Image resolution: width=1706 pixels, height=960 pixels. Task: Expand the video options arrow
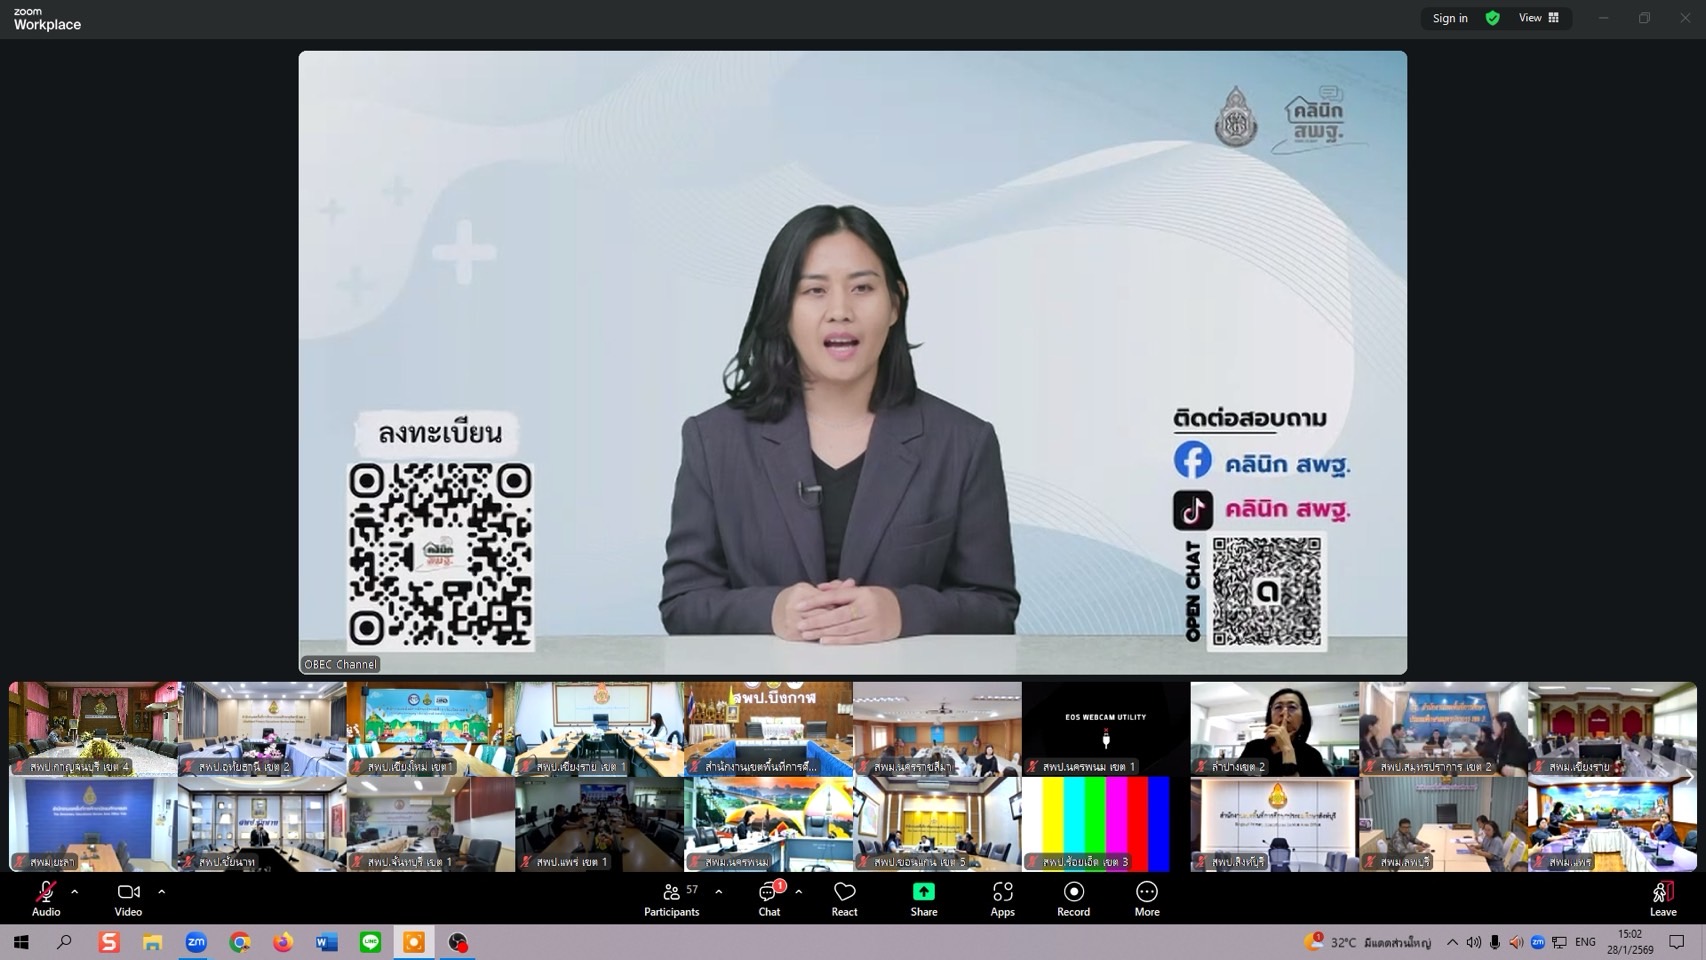click(x=162, y=891)
